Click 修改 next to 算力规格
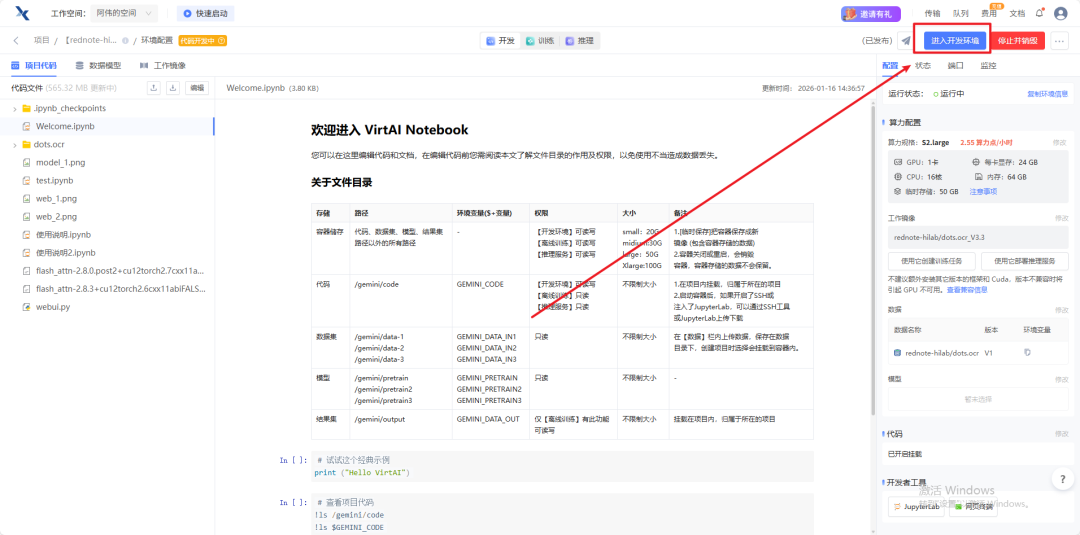 point(1061,142)
